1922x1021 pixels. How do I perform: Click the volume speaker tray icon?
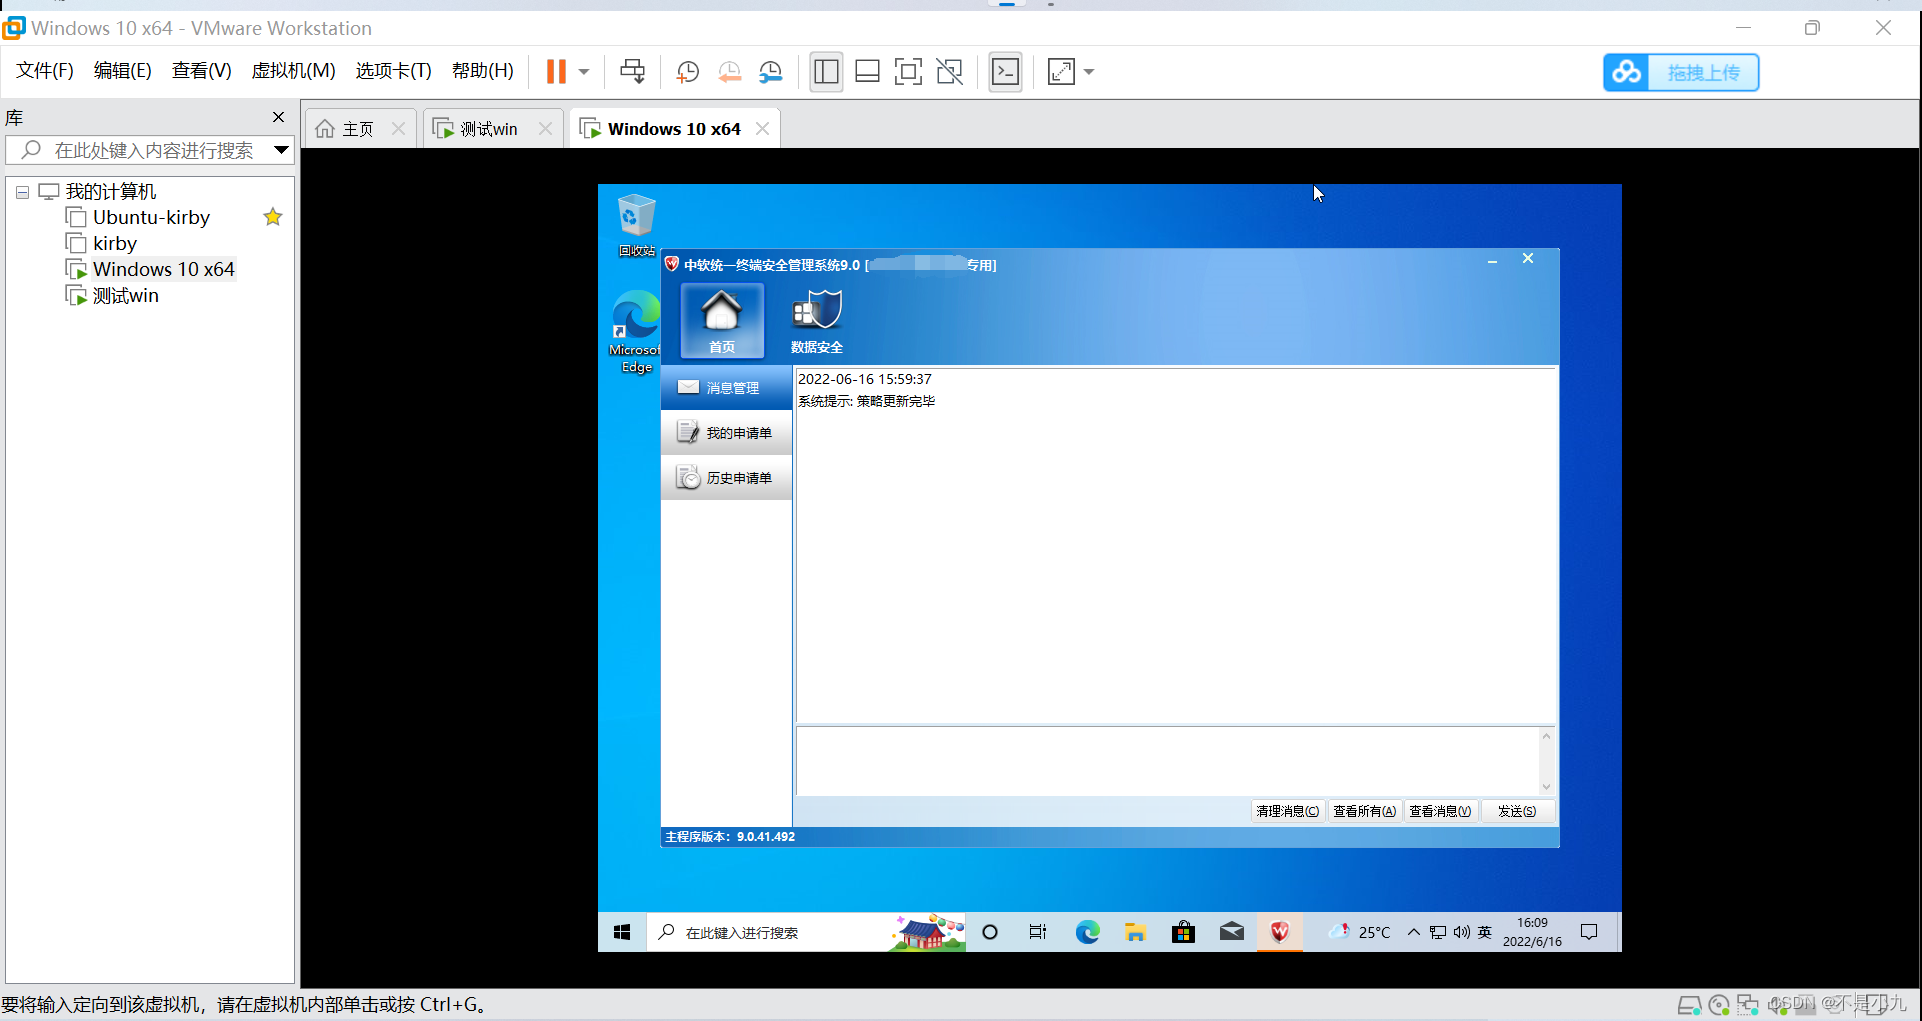point(1461,932)
